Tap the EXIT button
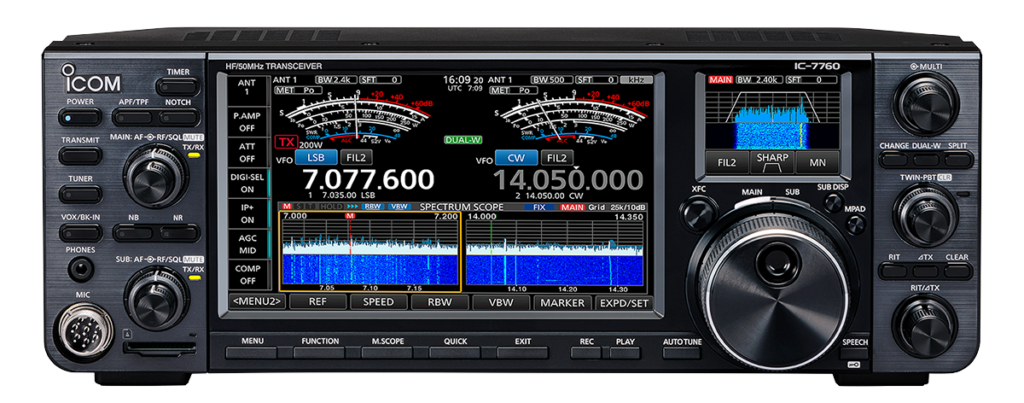This screenshot has width=1024, height=403. 522,353
